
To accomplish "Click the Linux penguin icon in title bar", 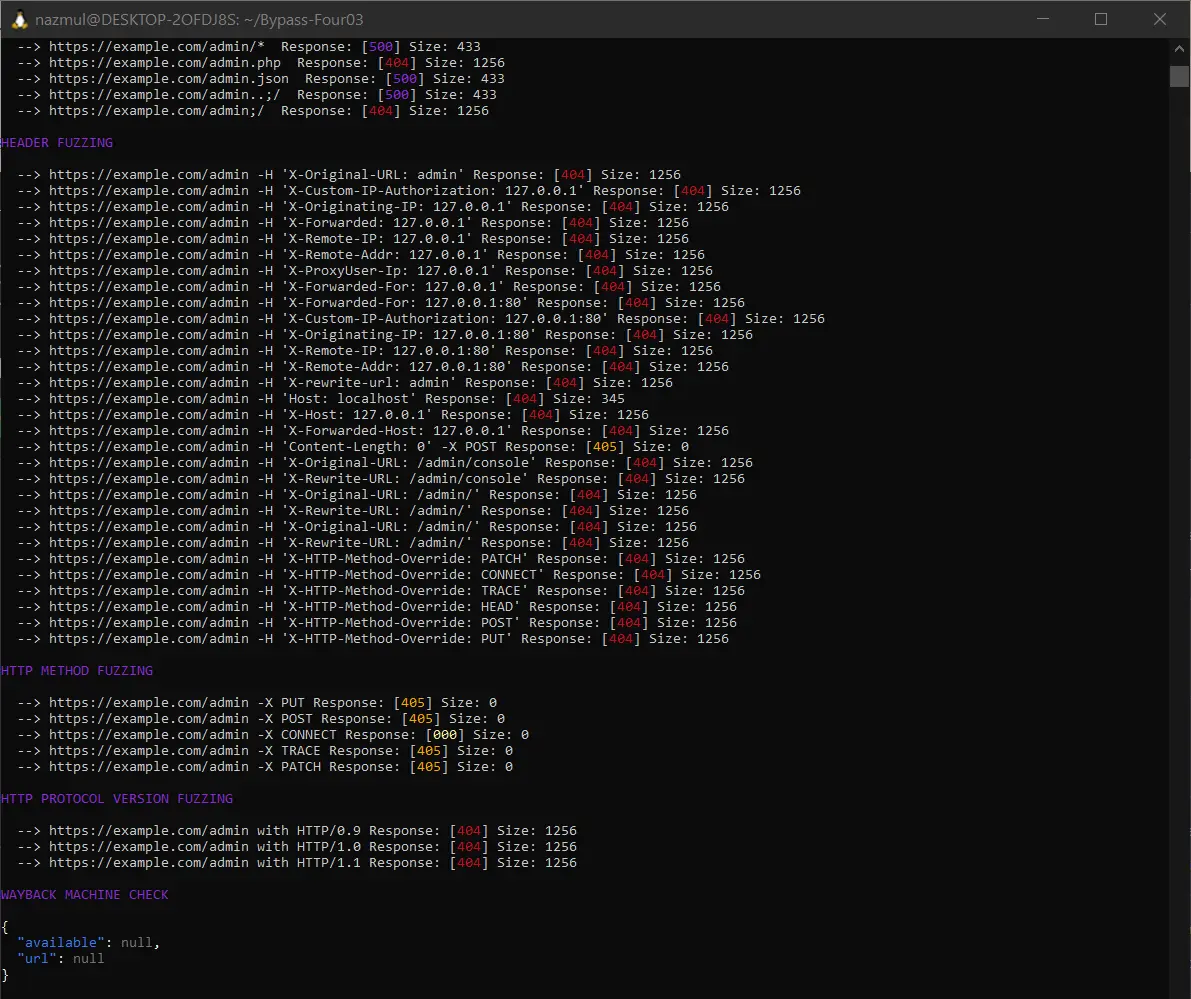I will pos(20,20).
